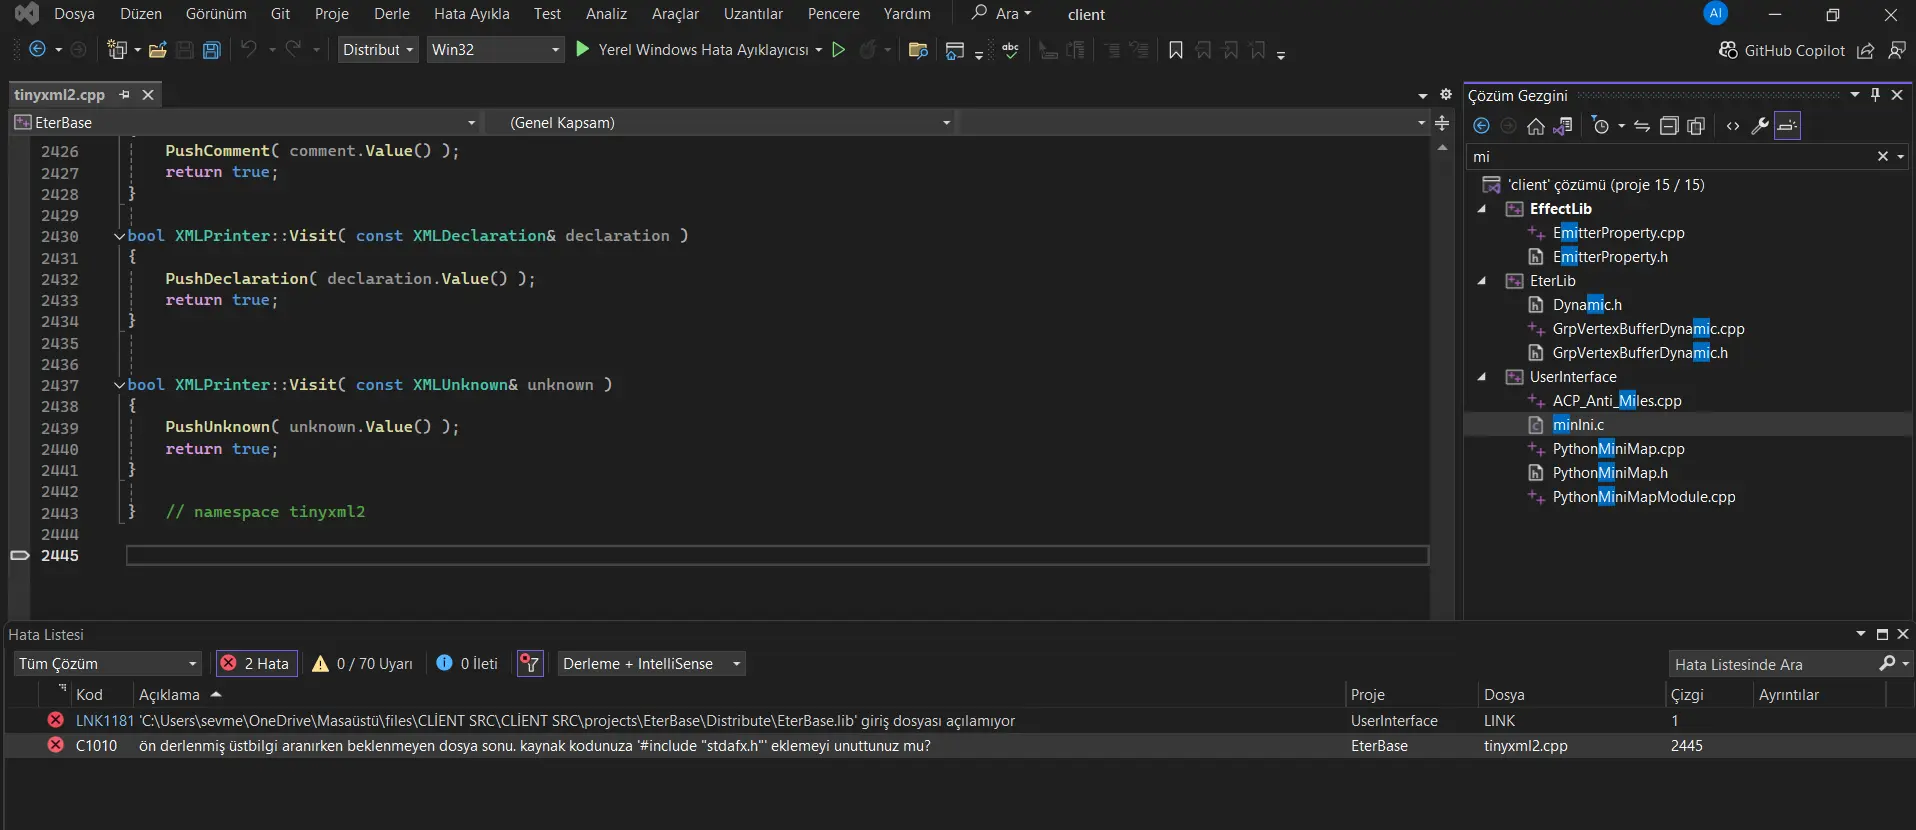Viewport: 1916px width, 830px height.
Task: Toggle the '2 Hata' errors filter
Action: (257, 664)
